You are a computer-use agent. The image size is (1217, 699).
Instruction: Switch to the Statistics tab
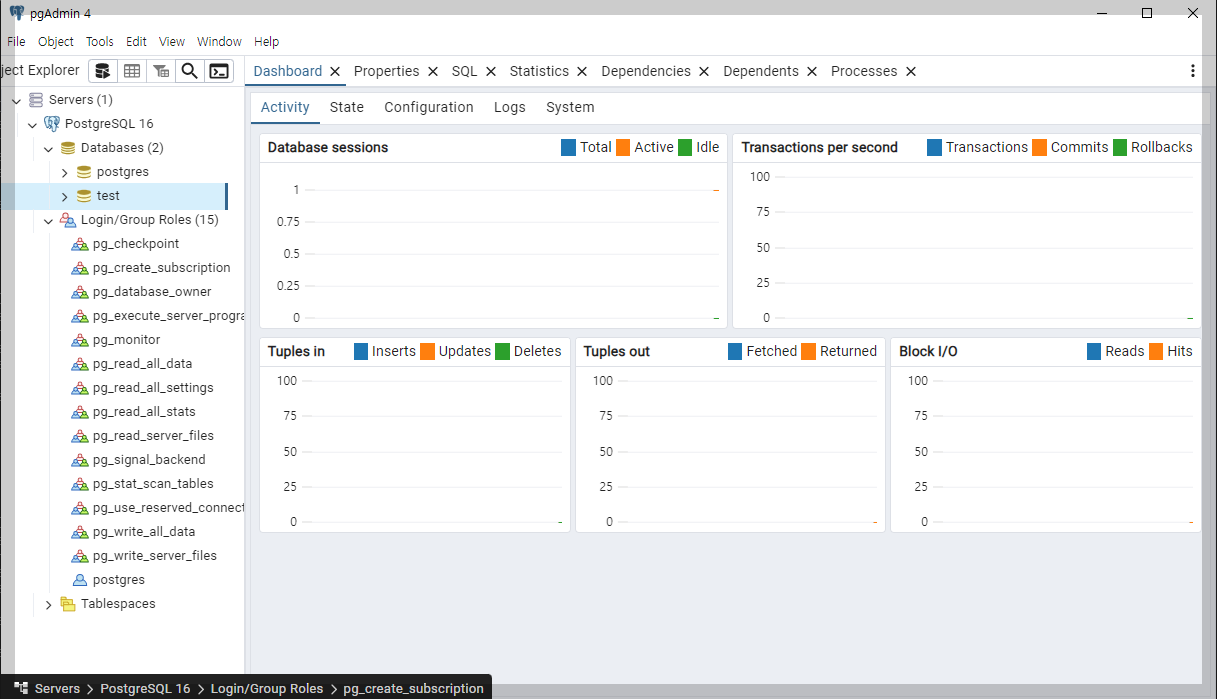539,71
